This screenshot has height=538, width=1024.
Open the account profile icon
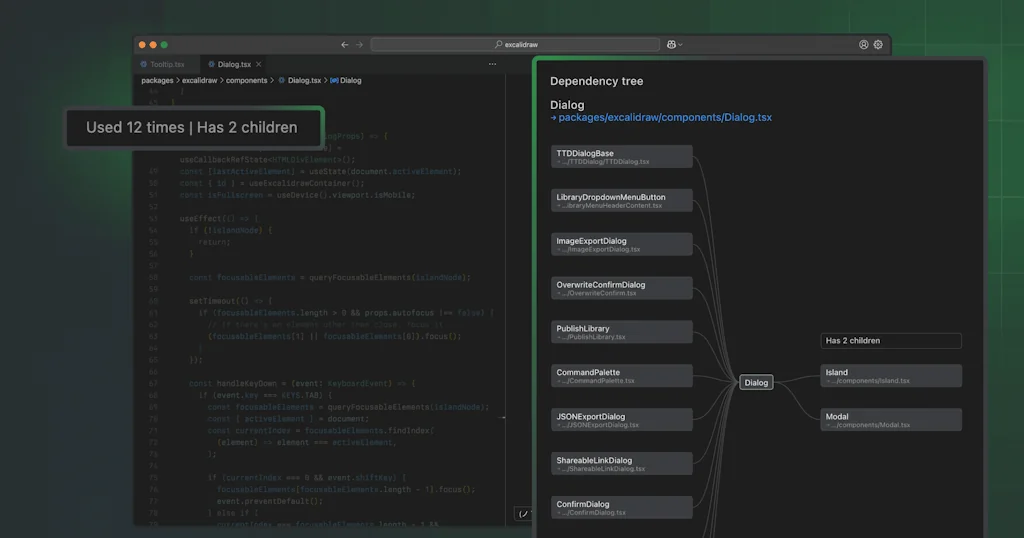point(864,45)
